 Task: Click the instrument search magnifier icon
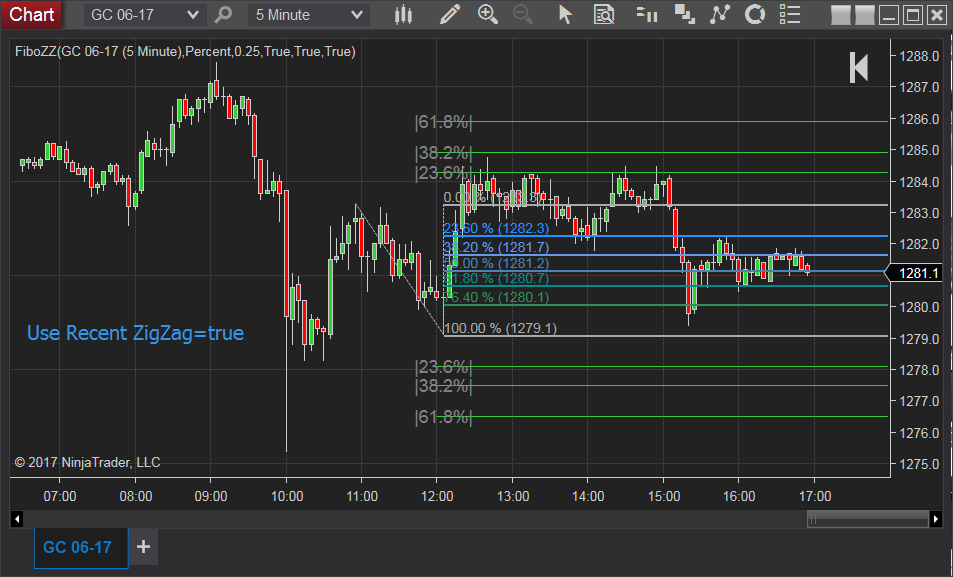[224, 15]
